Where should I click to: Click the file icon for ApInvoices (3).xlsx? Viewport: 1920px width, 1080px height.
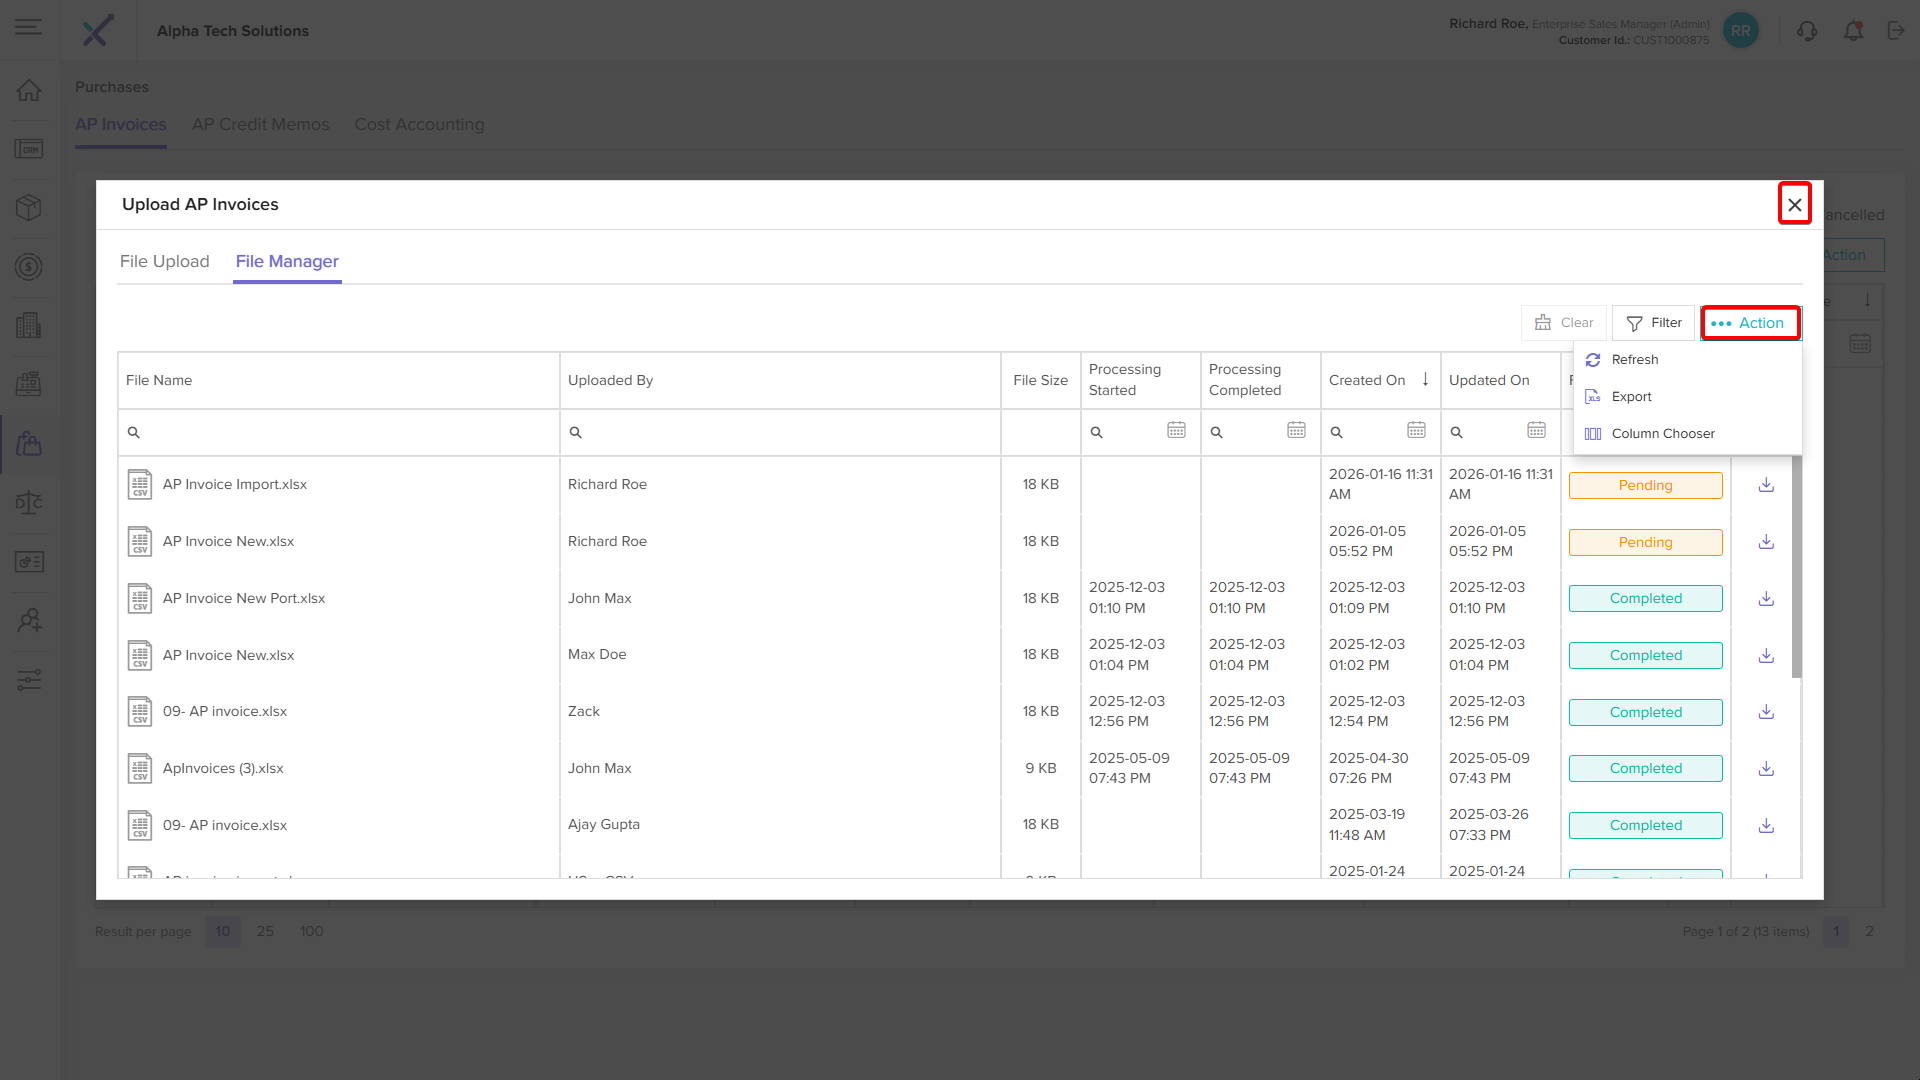coord(140,768)
